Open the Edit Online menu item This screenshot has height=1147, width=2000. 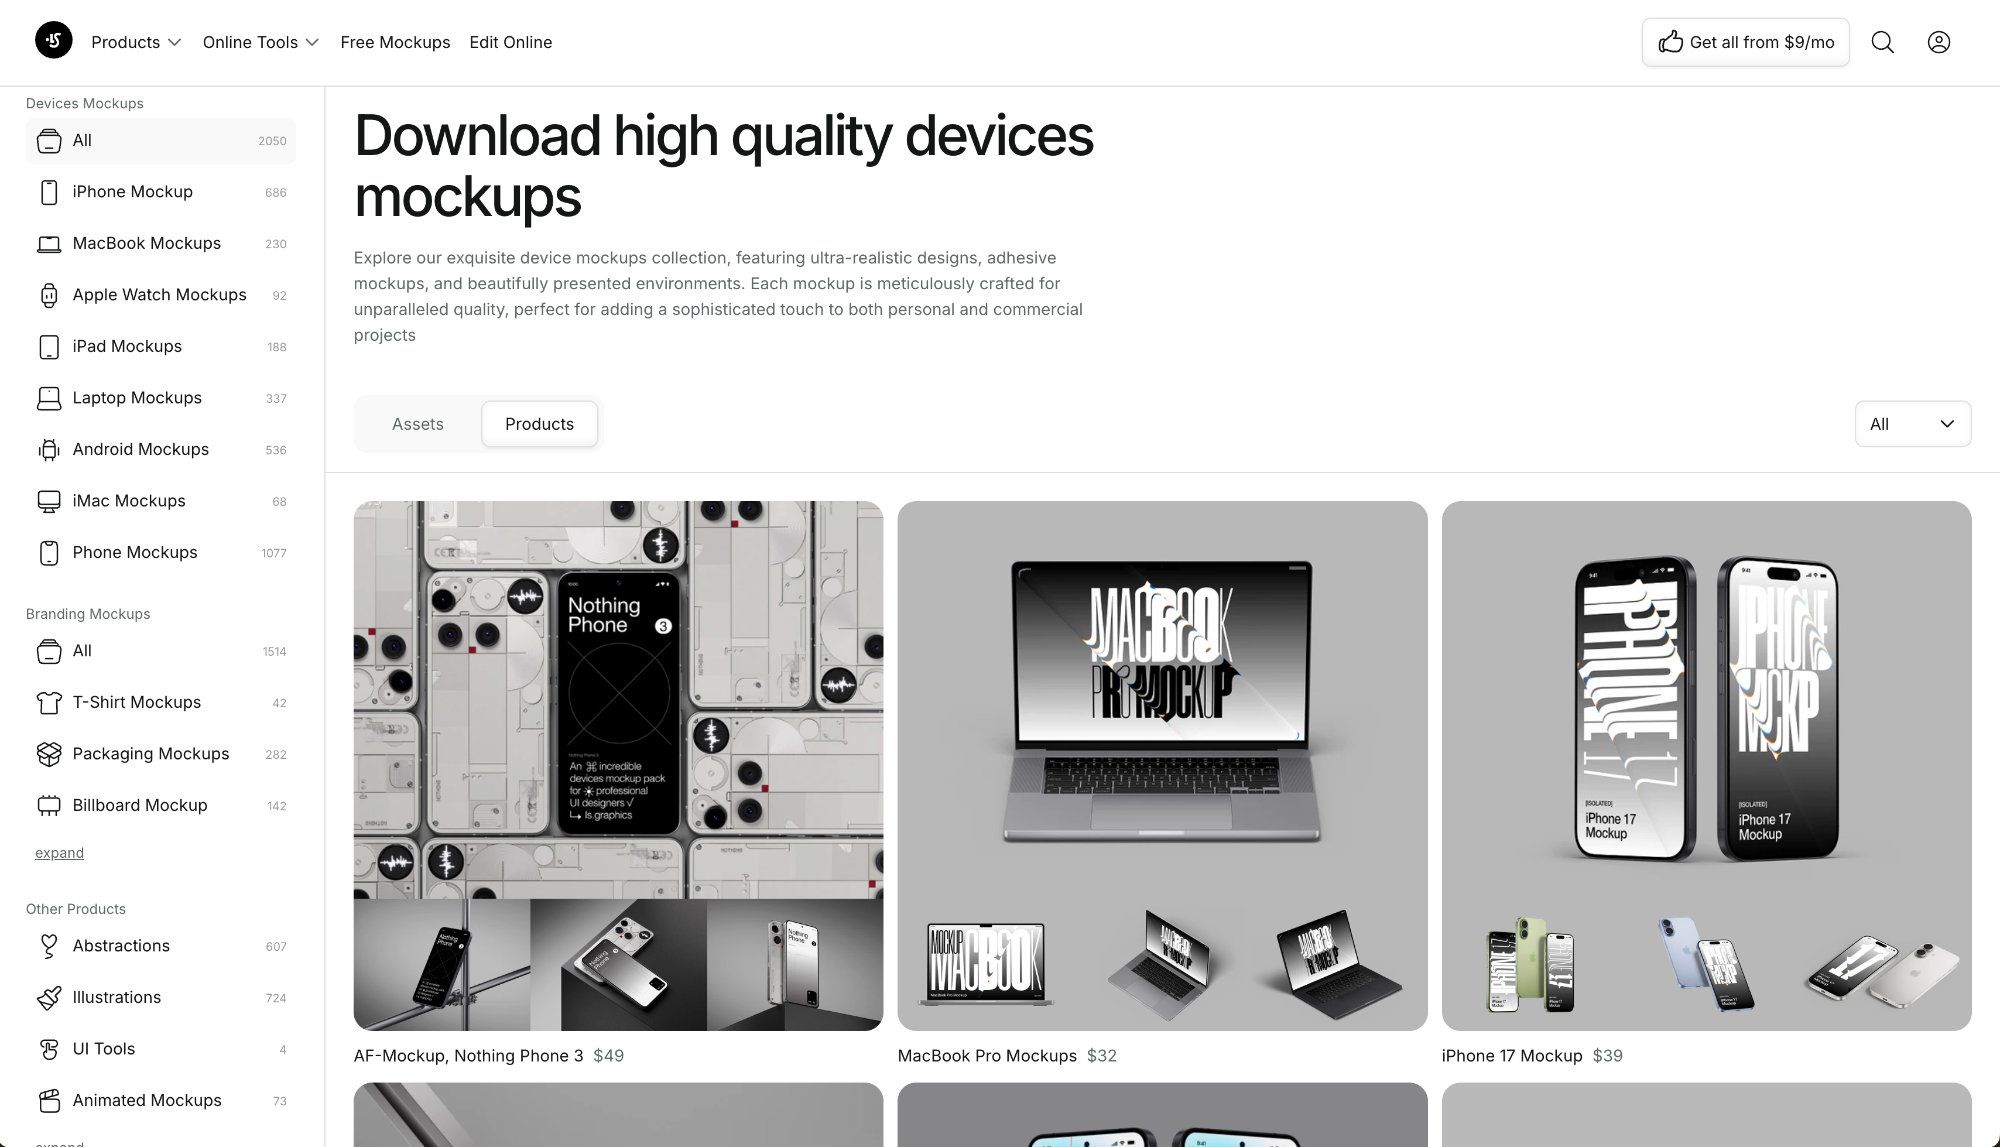click(x=510, y=42)
